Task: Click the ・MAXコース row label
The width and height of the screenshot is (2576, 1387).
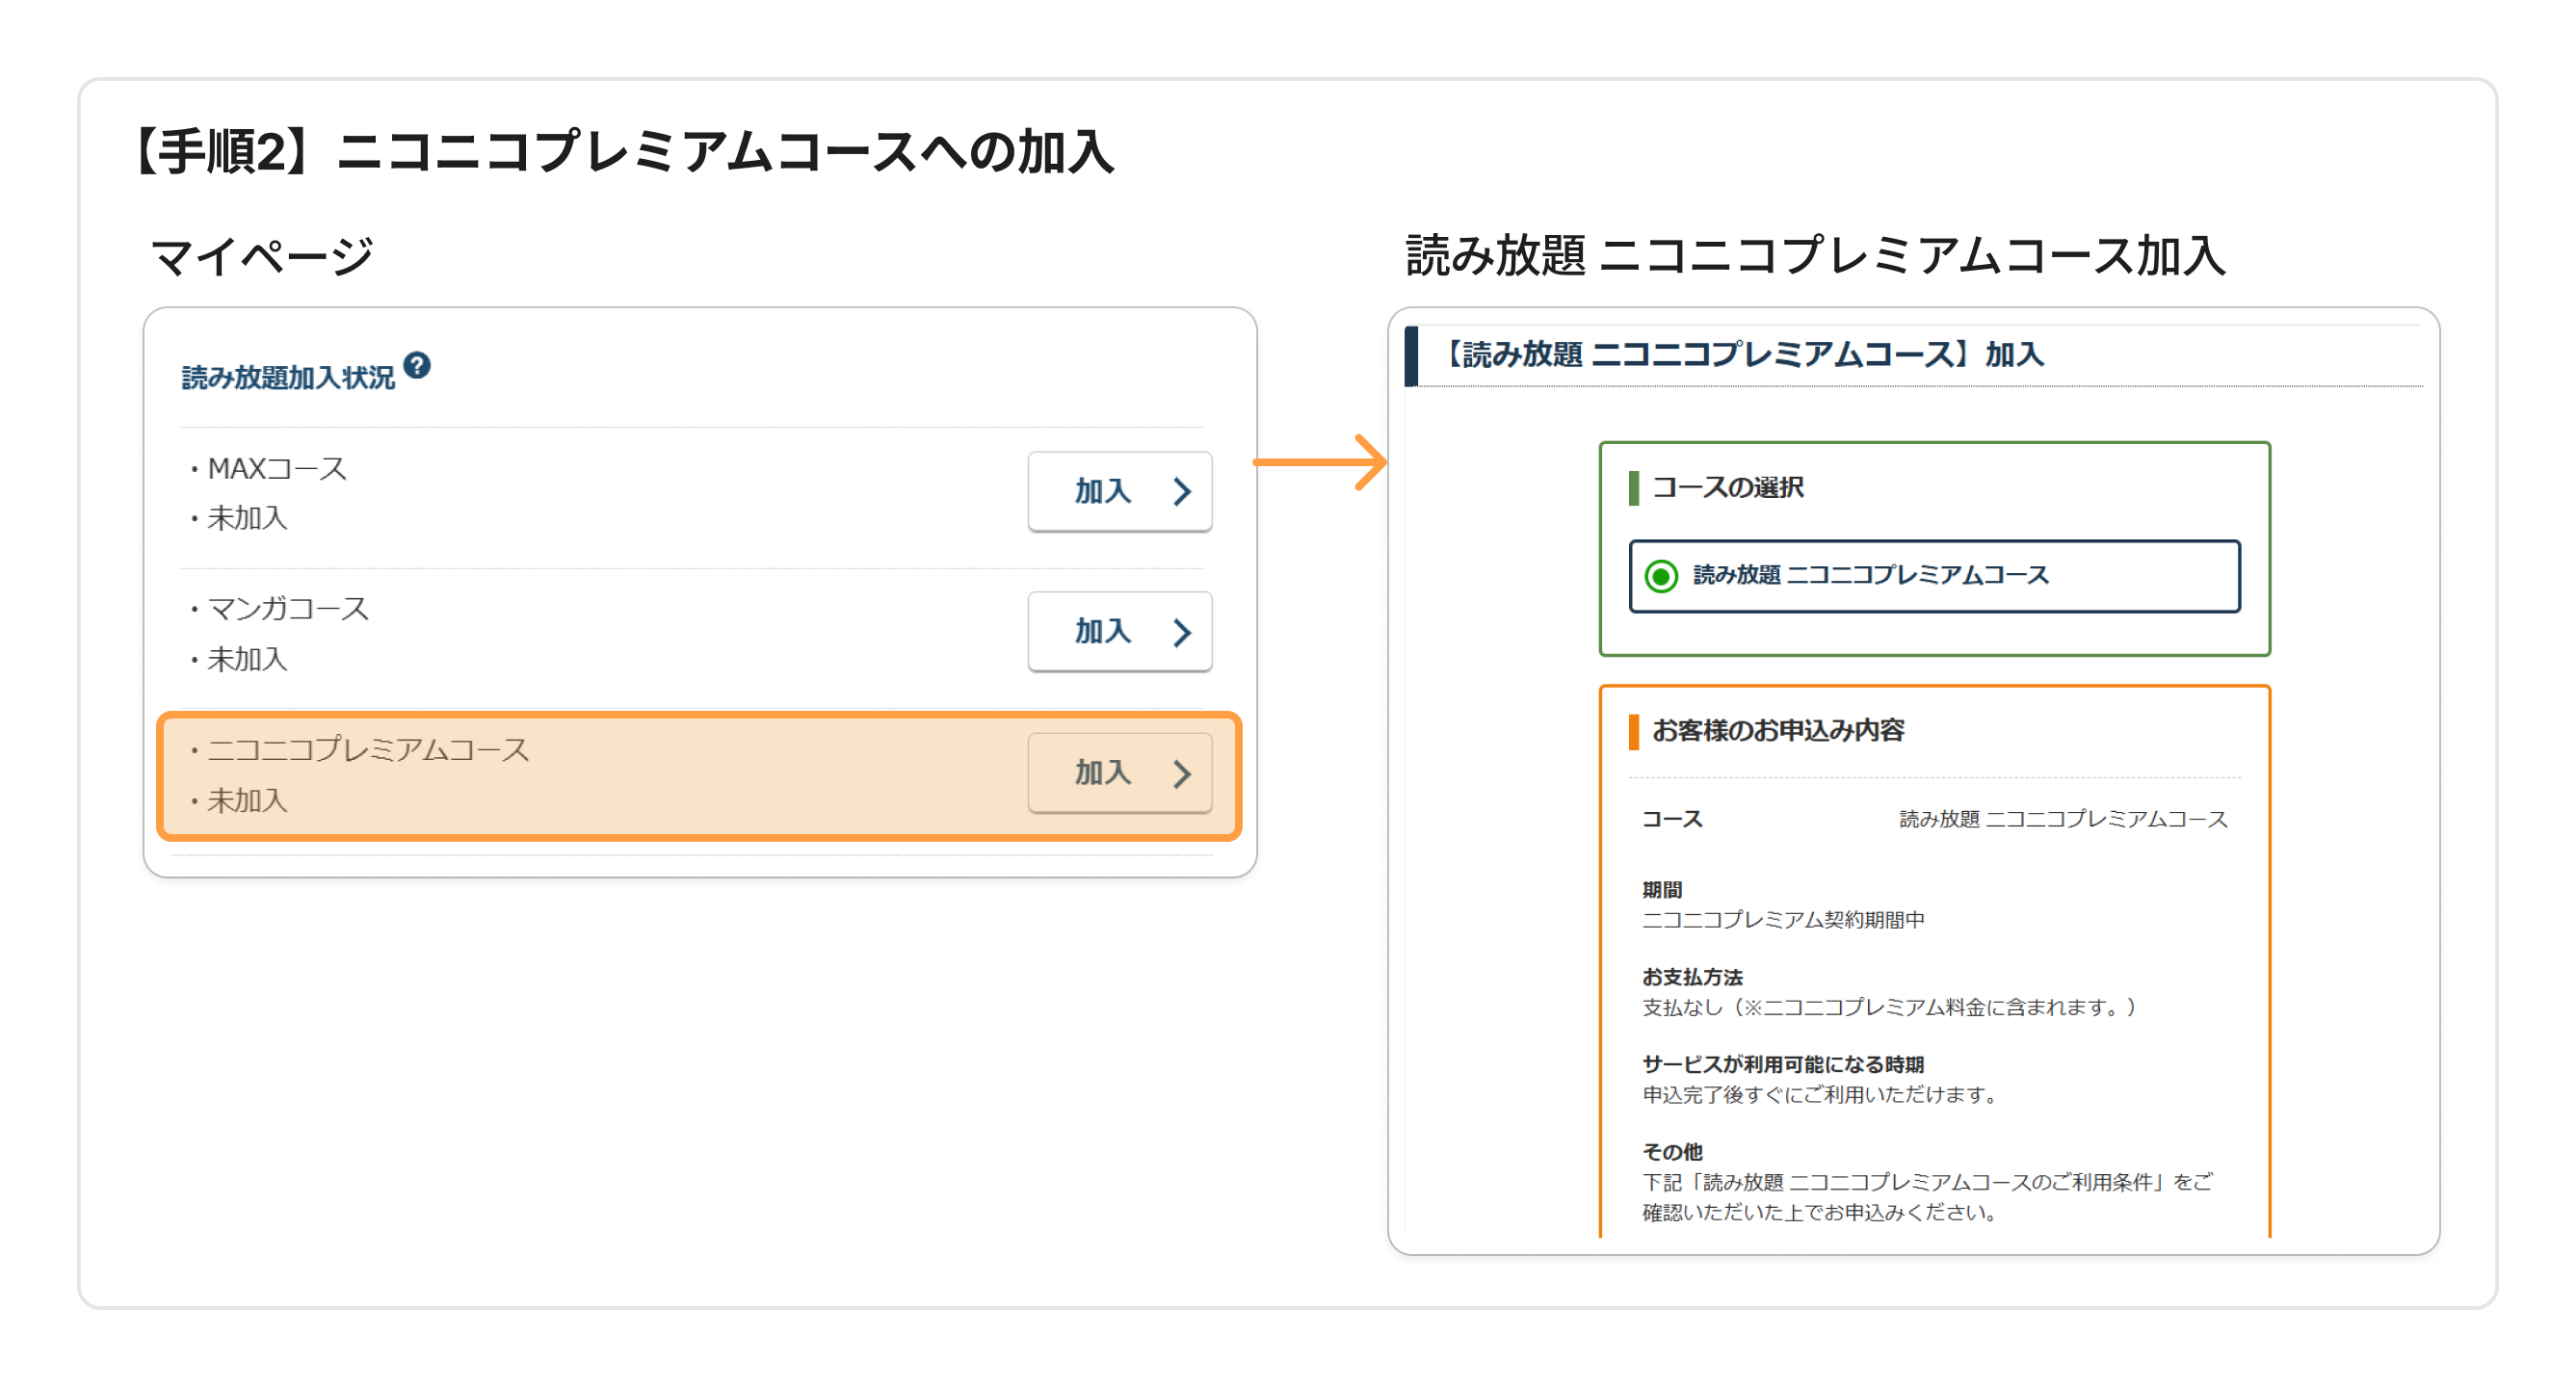Action: (x=267, y=468)
